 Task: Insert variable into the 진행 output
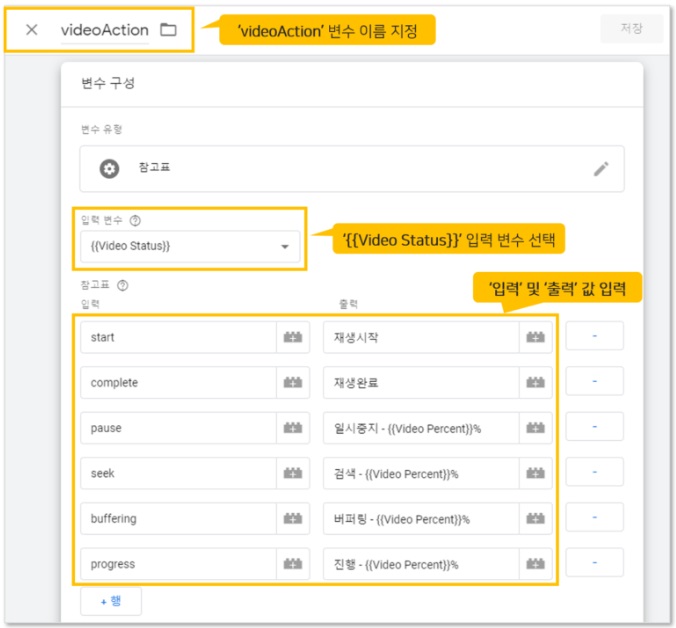[535, 564]
